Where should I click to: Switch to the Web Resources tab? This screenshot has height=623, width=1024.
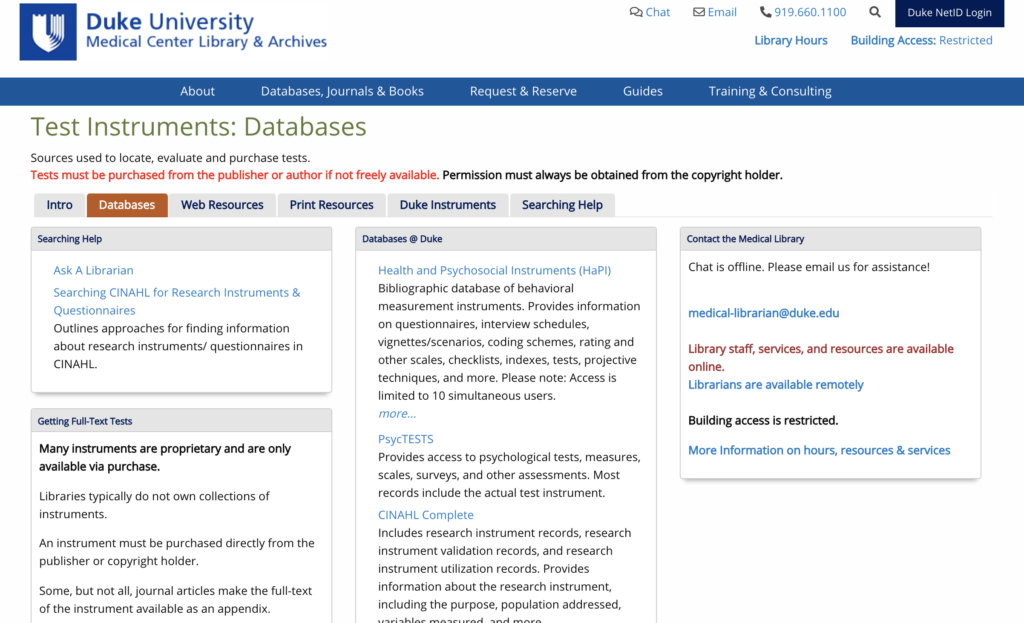pos(222,205)
